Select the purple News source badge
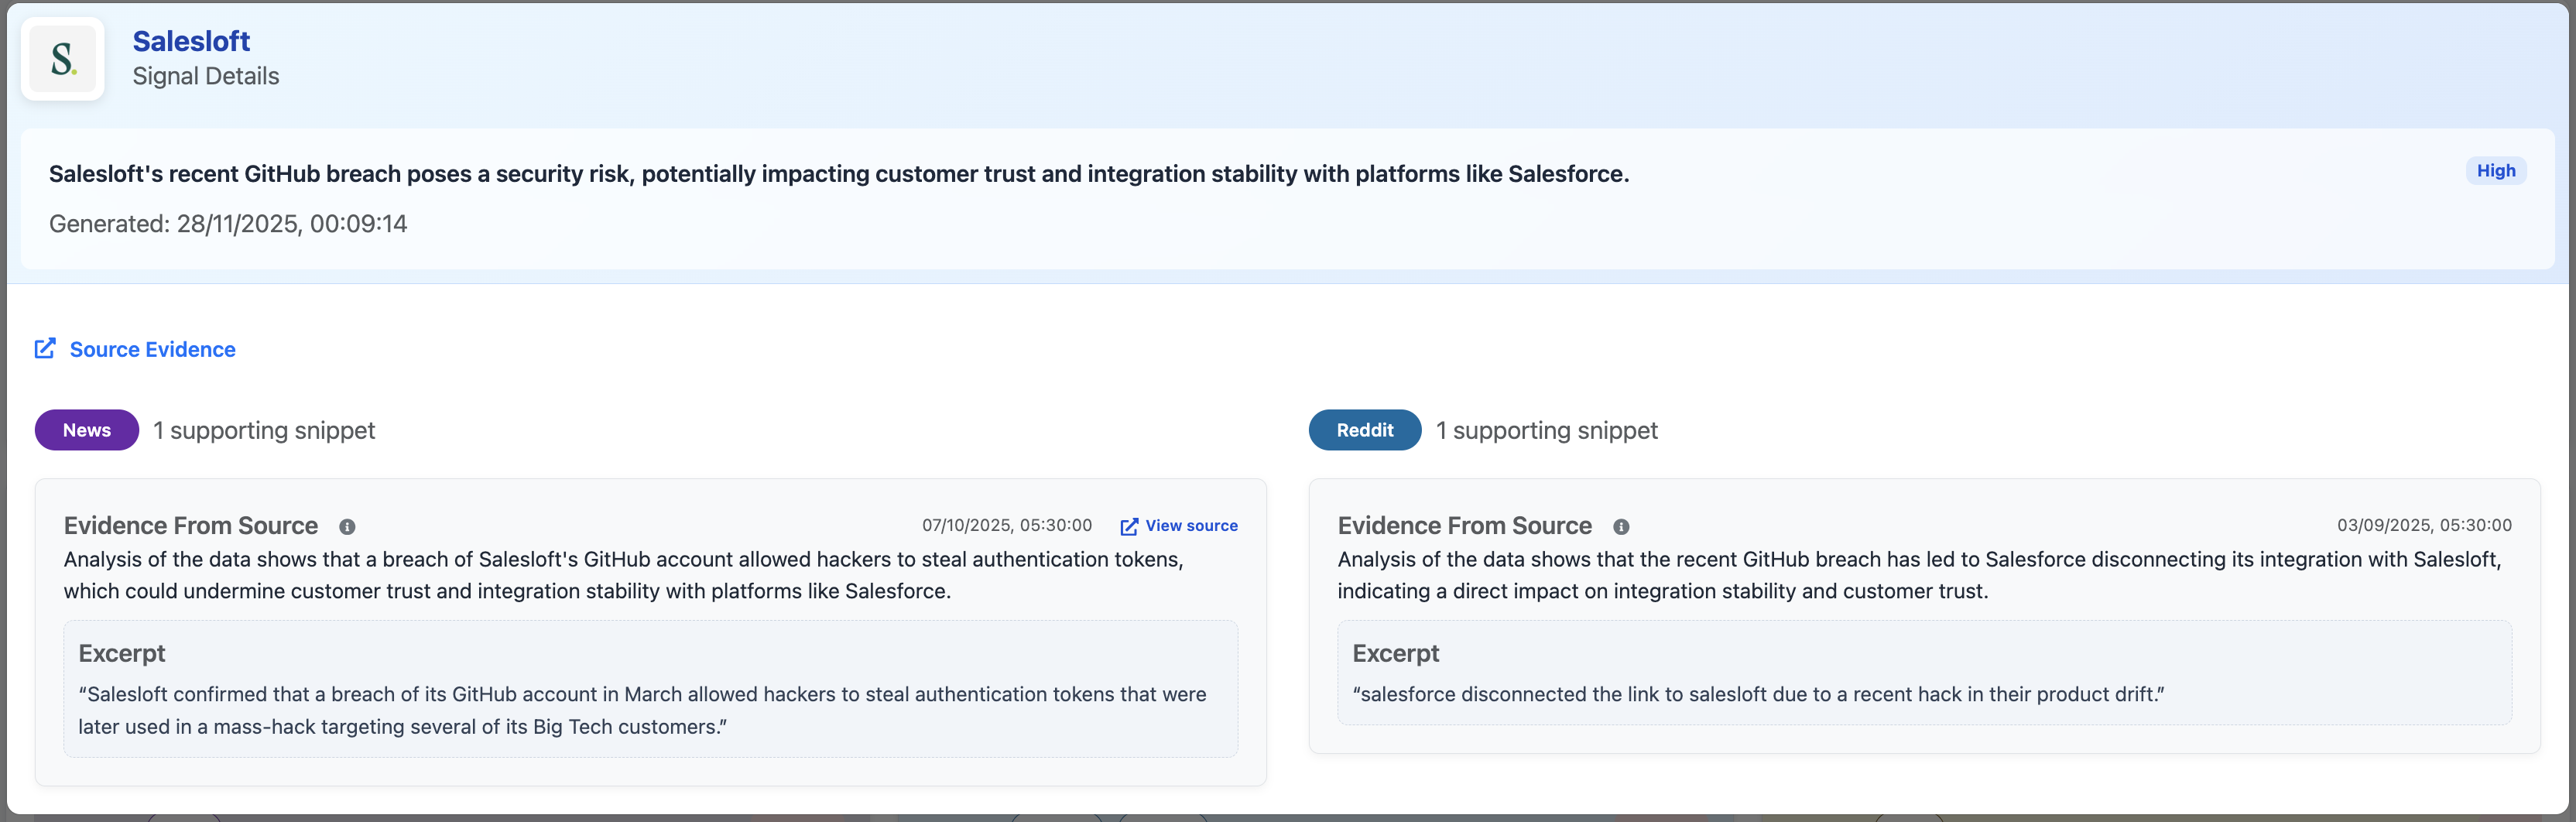 [x=87, y=430]
